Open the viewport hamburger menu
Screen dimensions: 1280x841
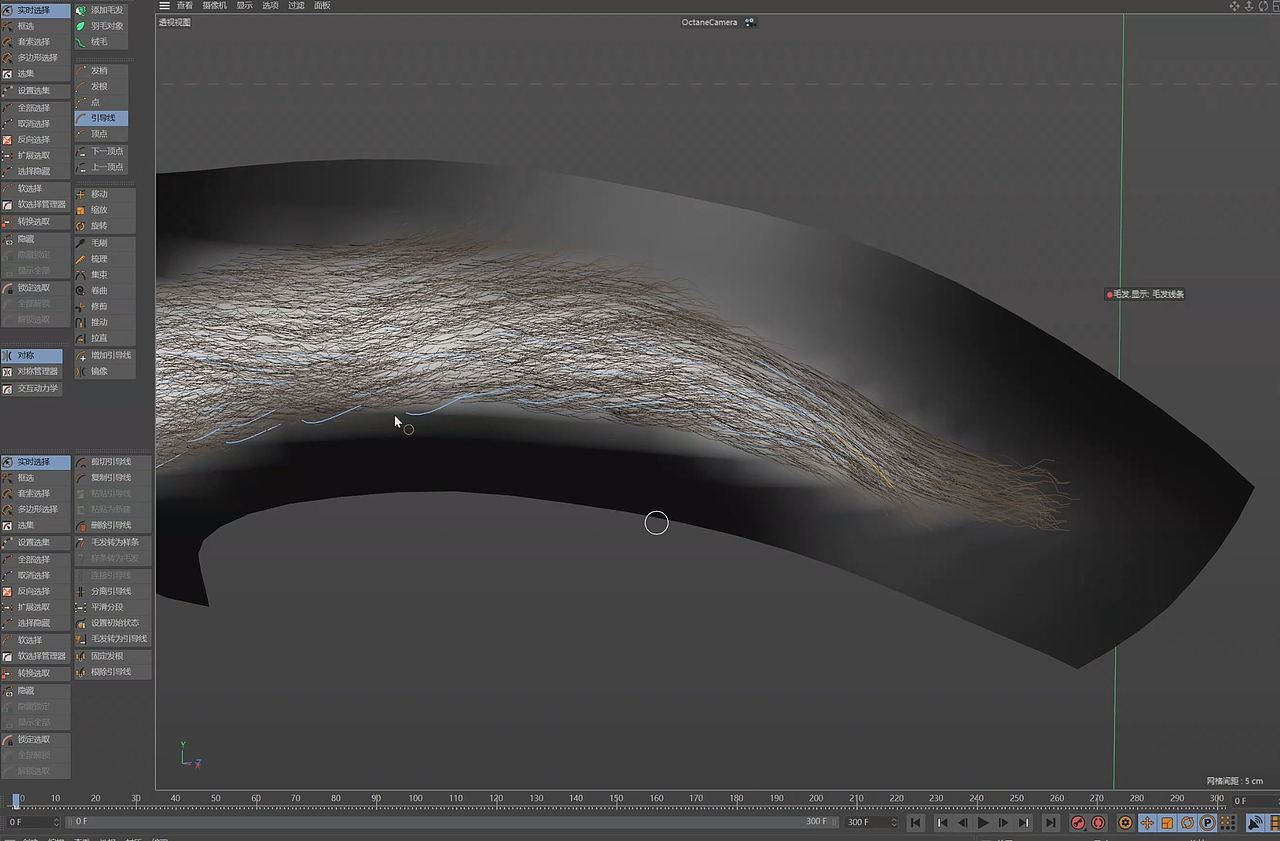(x=164, y=6)
